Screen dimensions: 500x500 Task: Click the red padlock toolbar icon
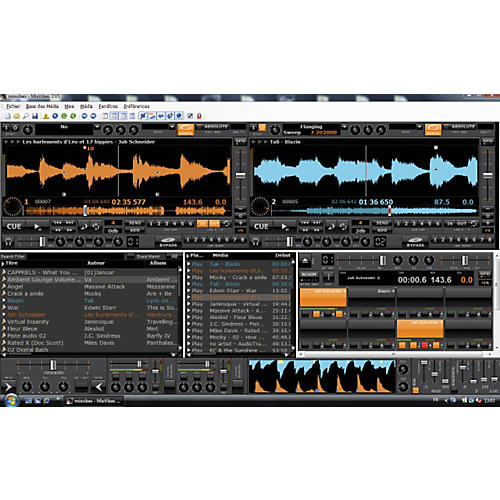[x=199, y=116]
